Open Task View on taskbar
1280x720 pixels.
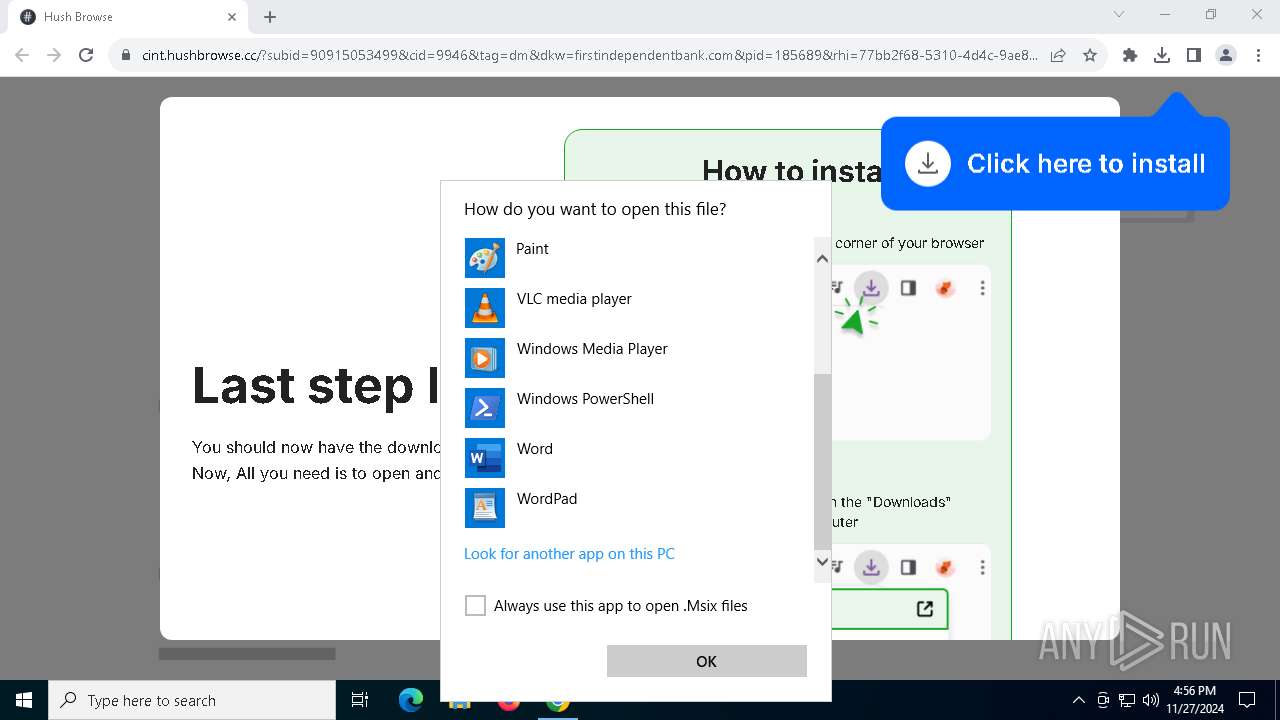click(360, 700)
